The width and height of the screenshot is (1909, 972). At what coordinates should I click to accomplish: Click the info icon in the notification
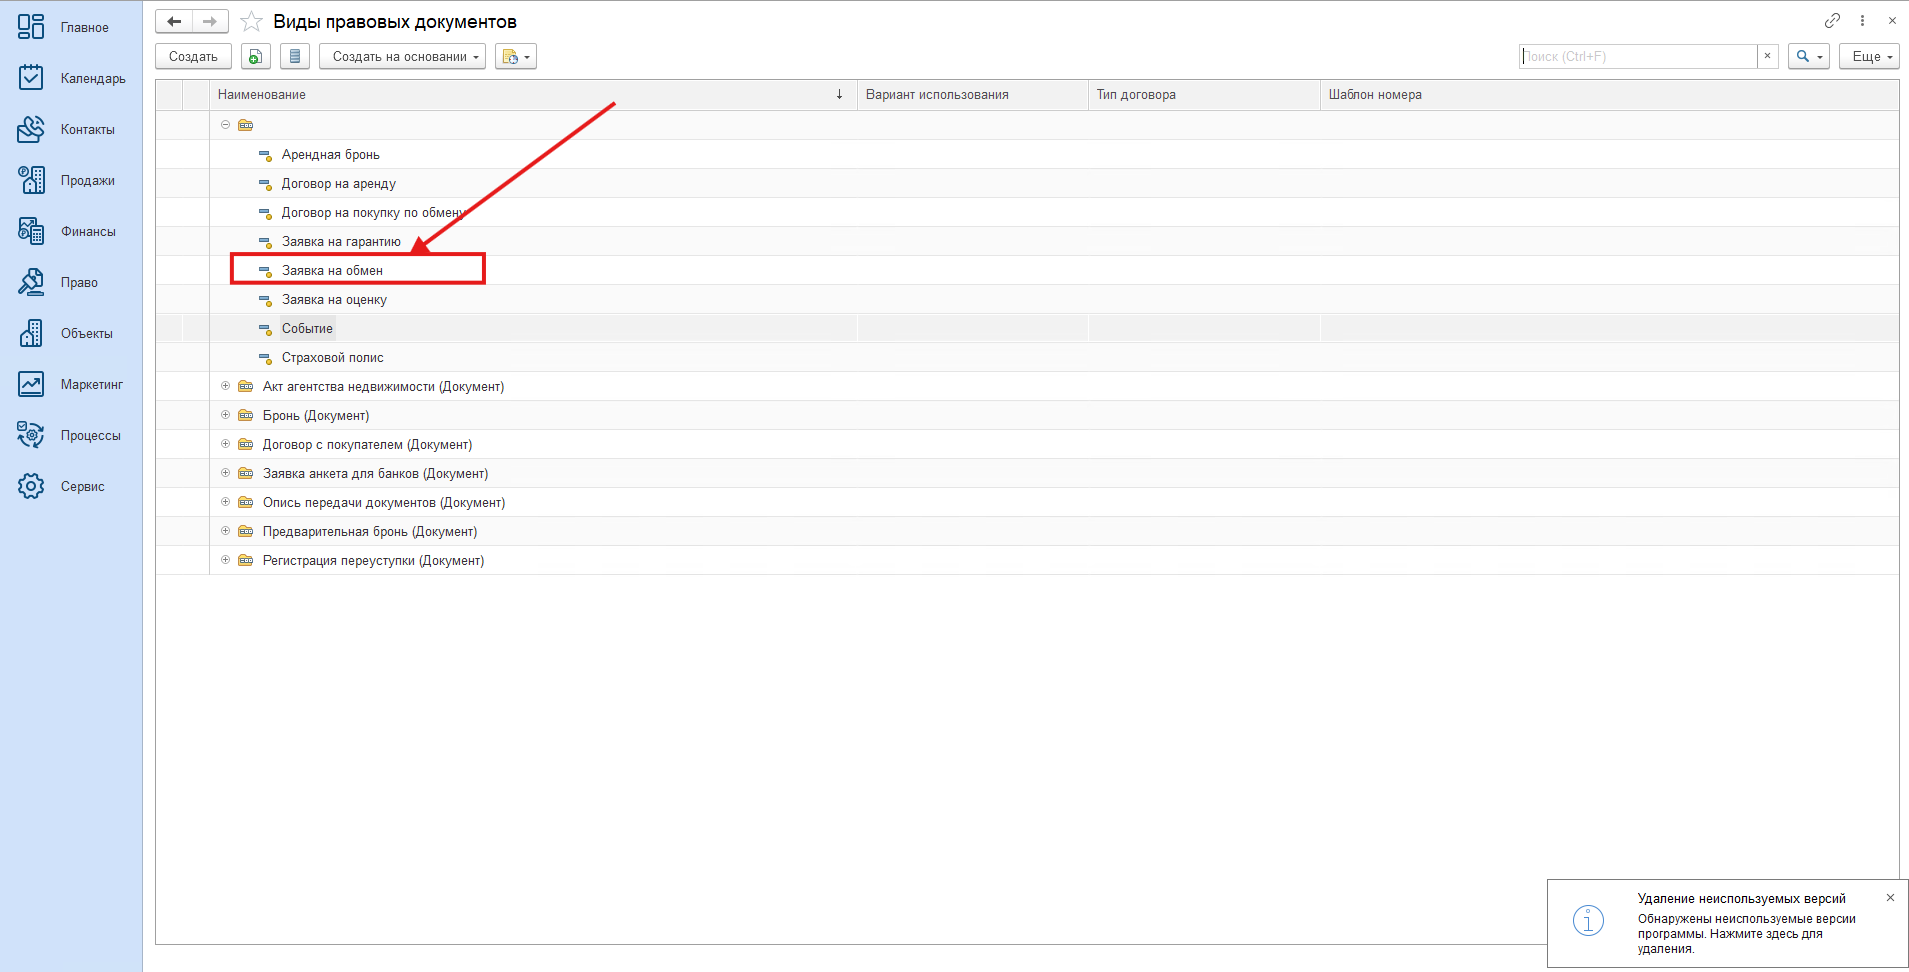click(x=1588, y=920)
